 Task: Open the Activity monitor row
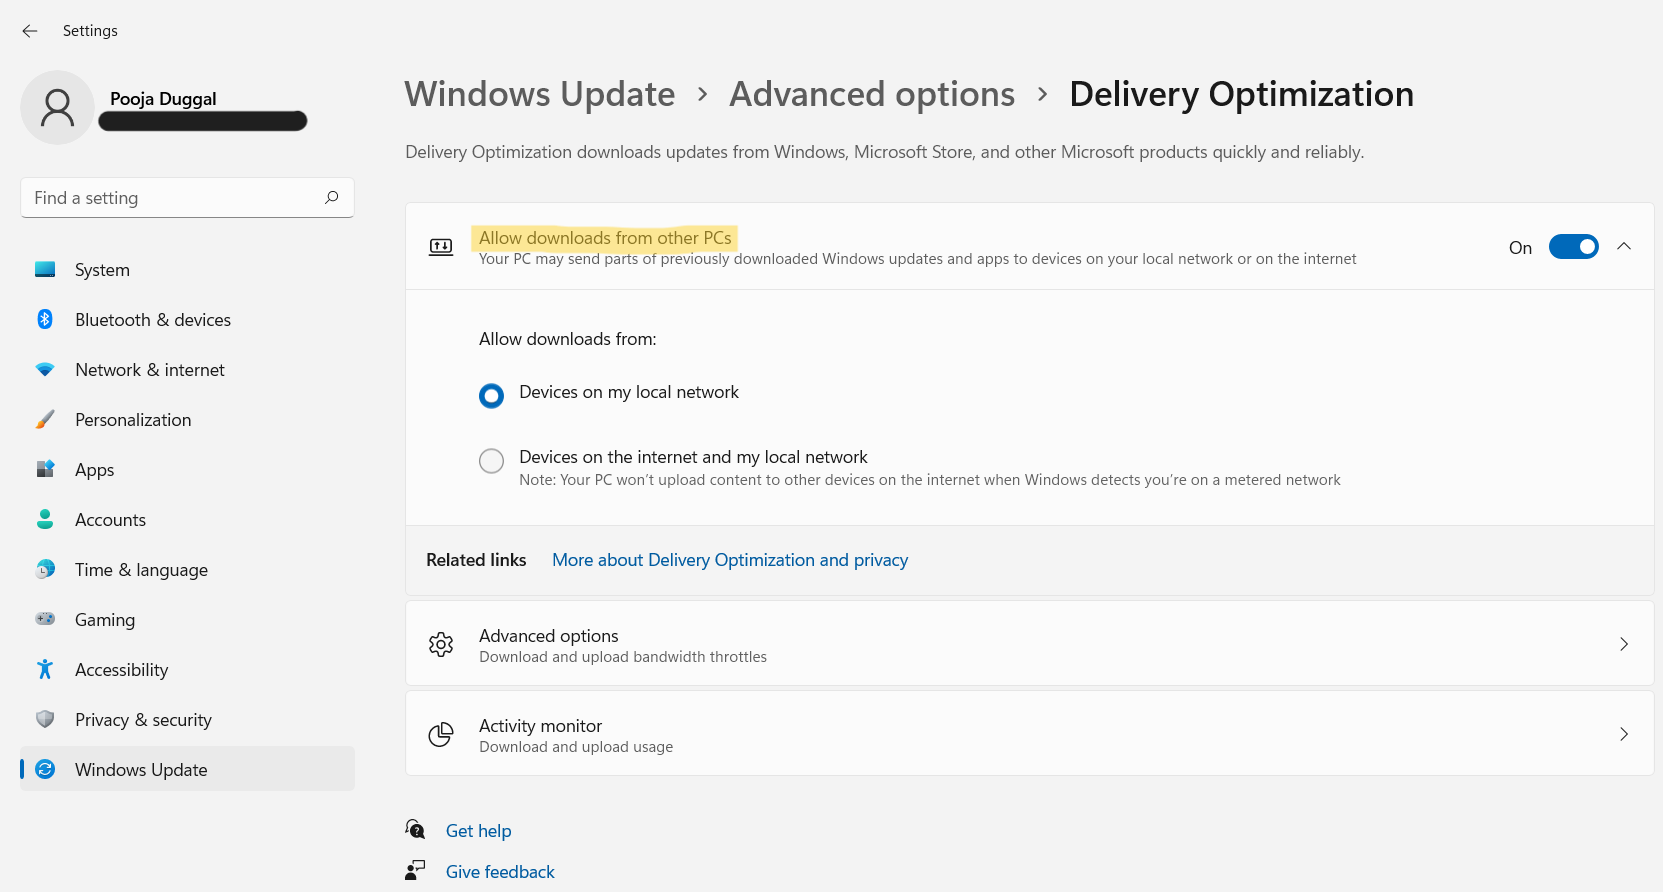pyautogui.click(x=1029, y=734)
